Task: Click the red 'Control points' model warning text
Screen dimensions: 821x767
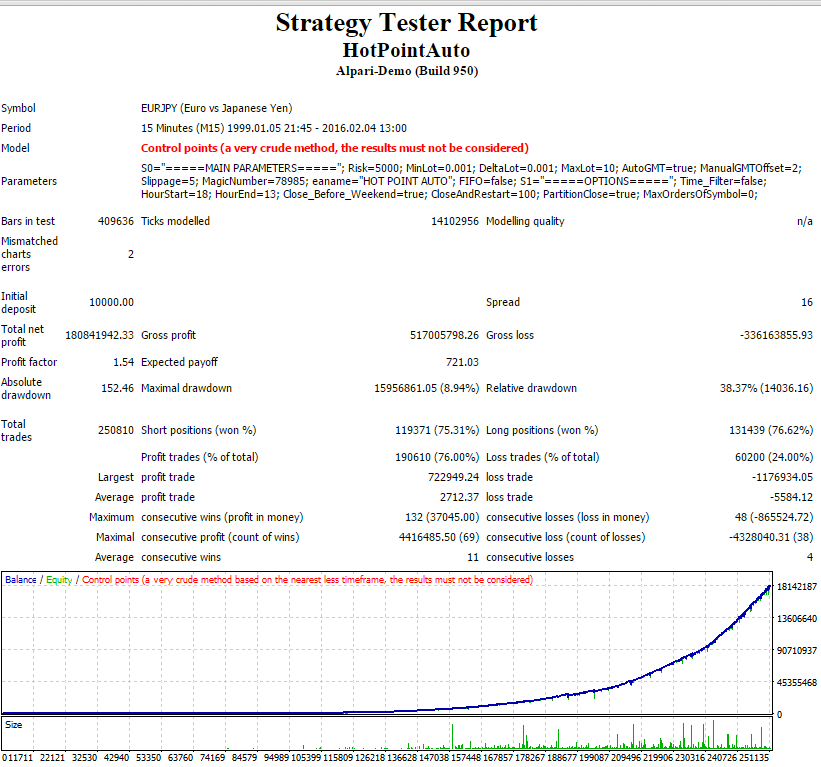Action: point(335,148)
